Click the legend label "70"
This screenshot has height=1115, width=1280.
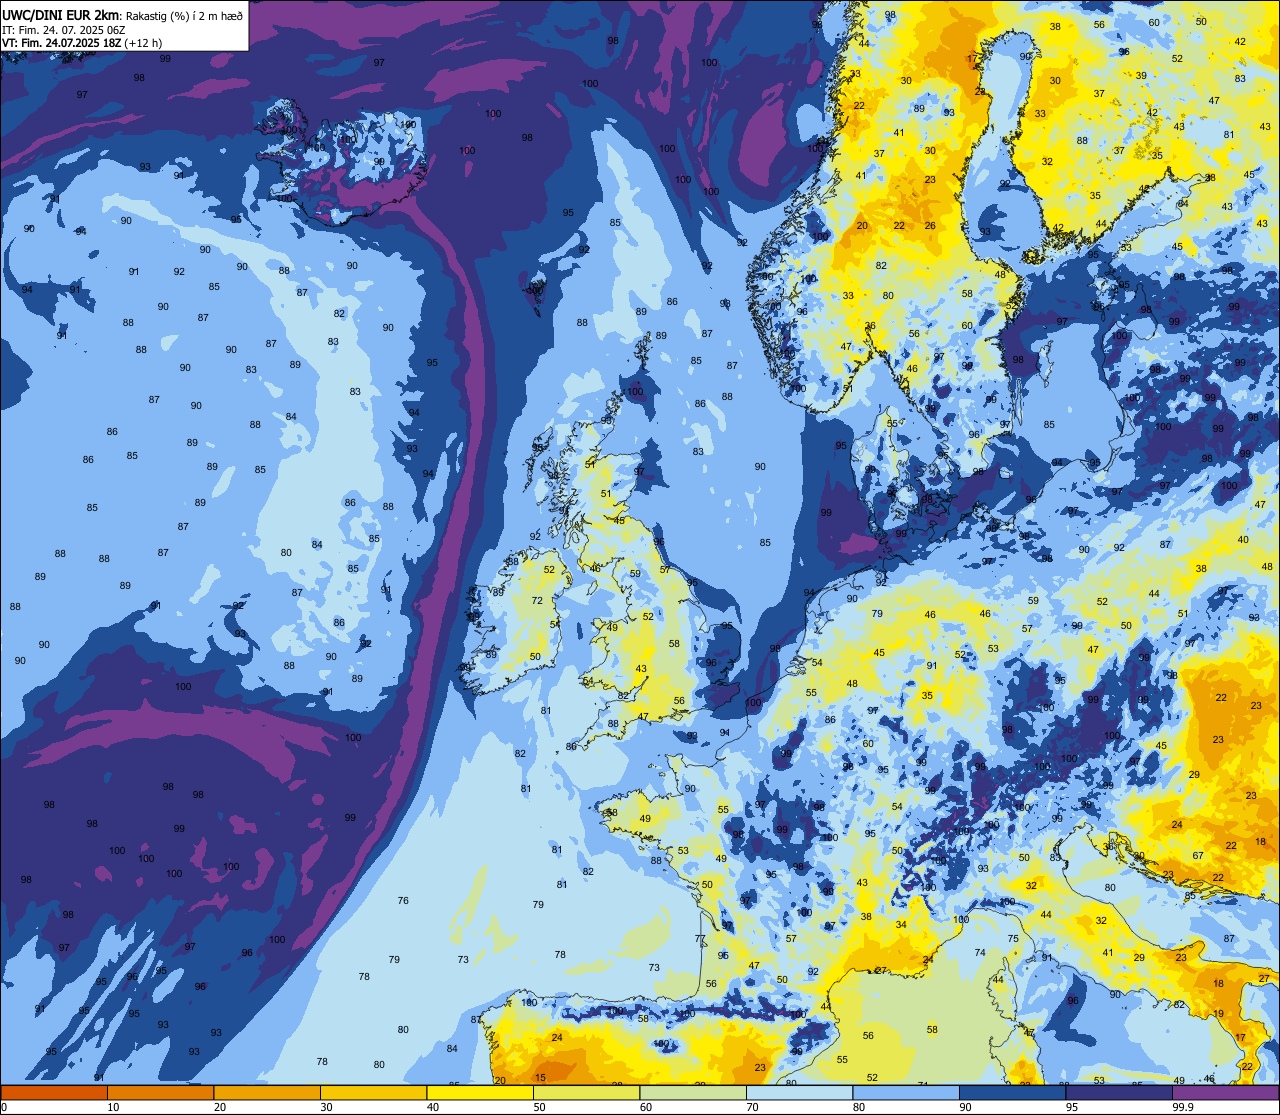752,1107
